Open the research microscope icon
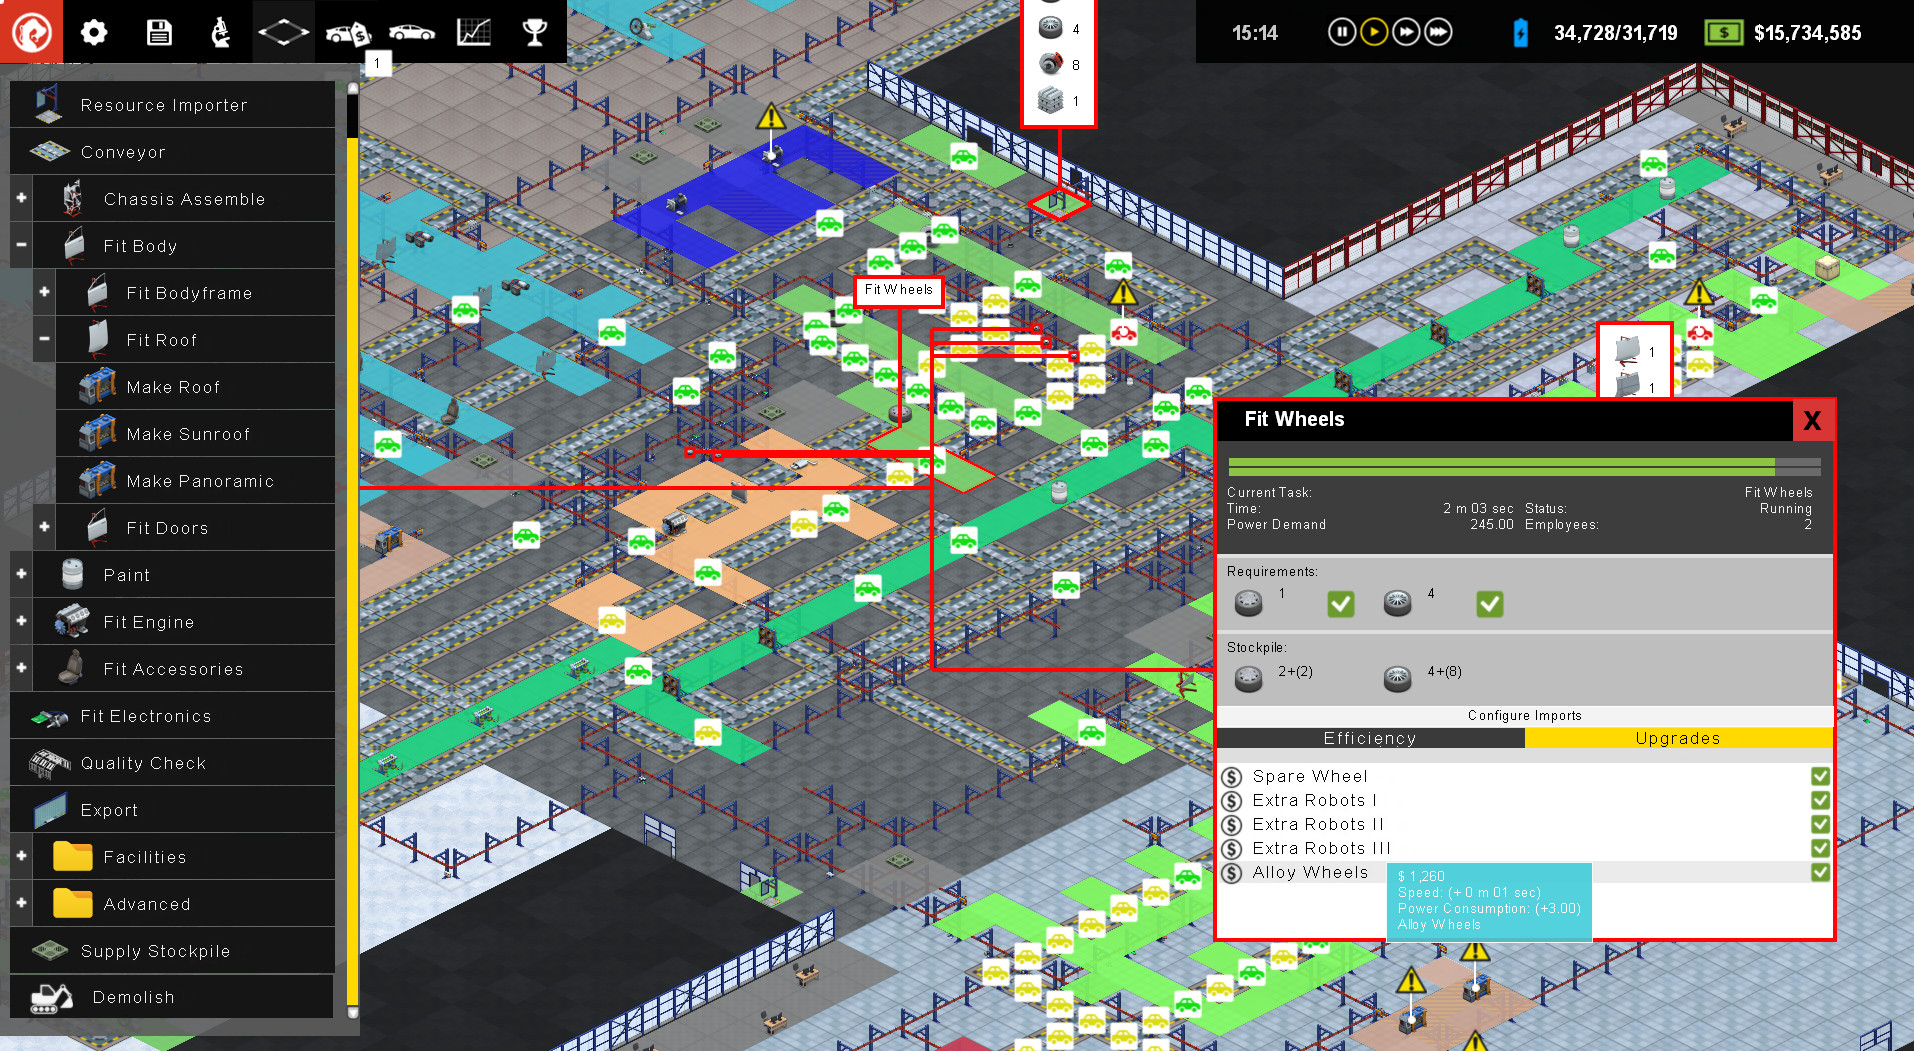The image size is (1914, 1051). pos(221,31)
